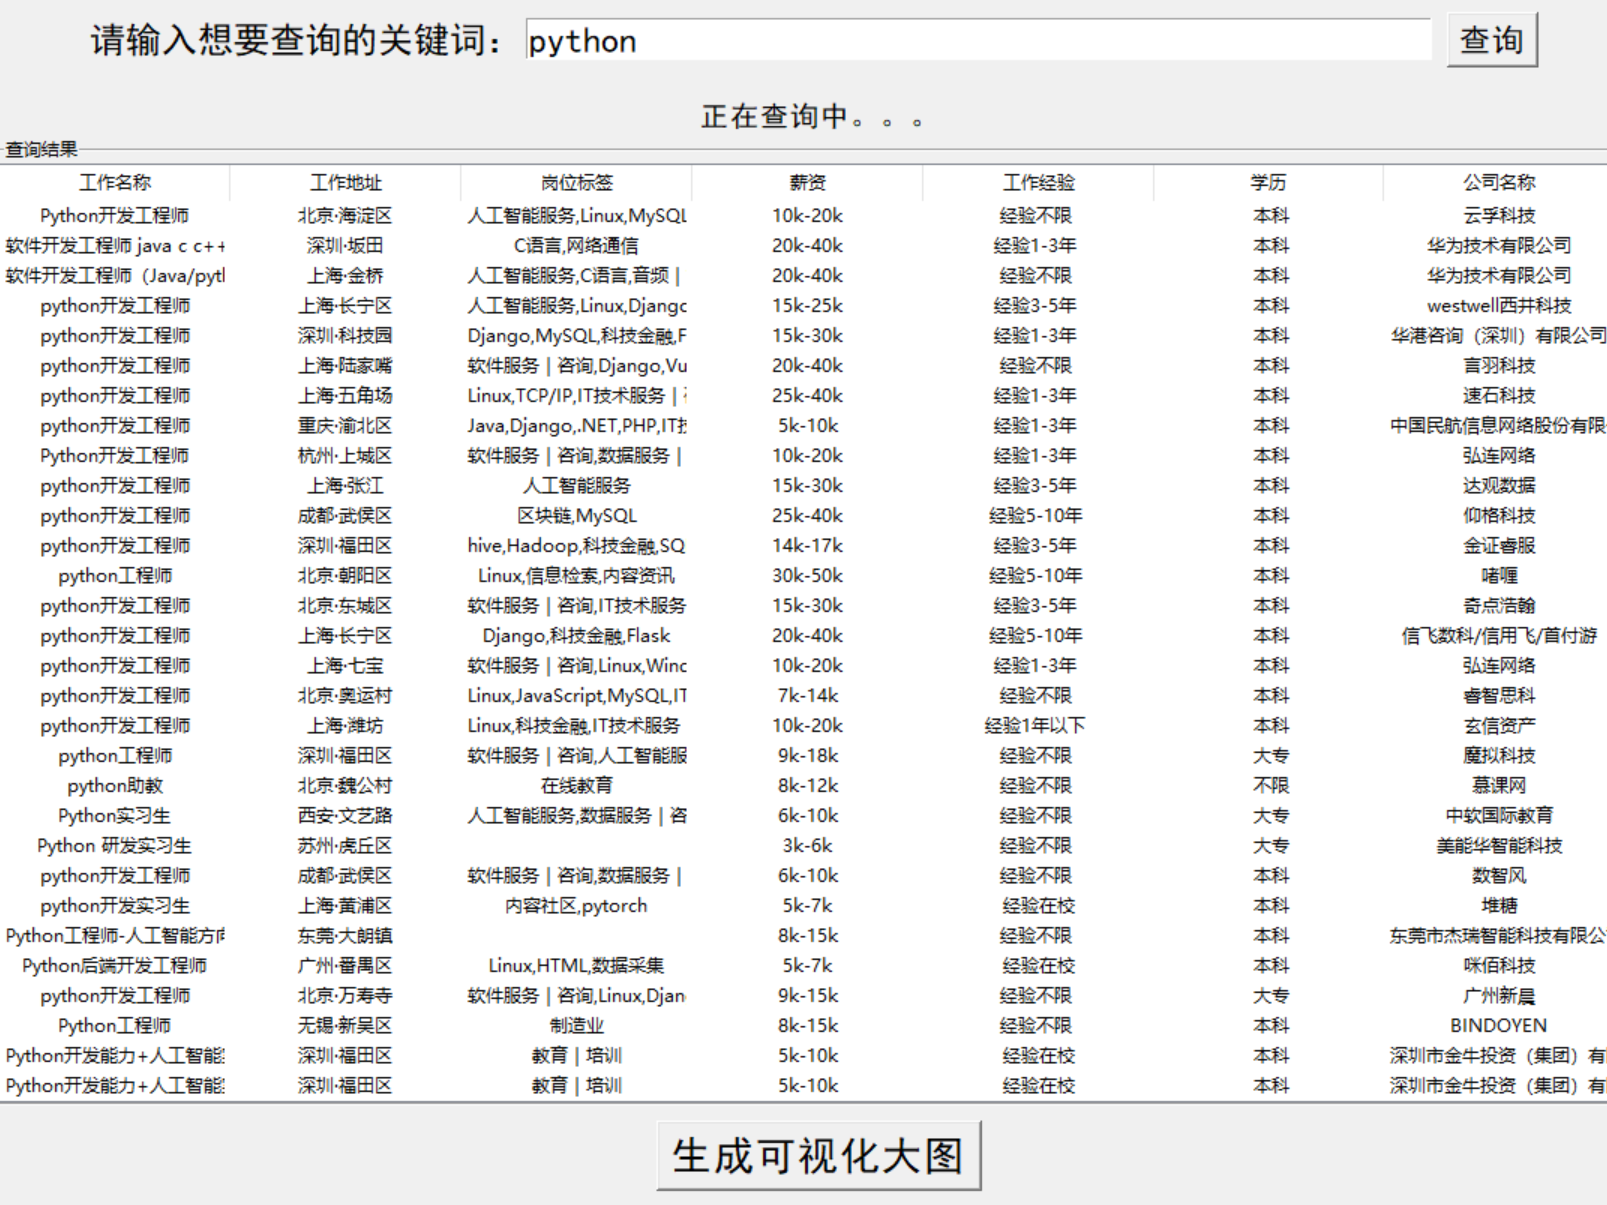
Task: Select the 言羽科技 company cell
Action: (1498, 365)
